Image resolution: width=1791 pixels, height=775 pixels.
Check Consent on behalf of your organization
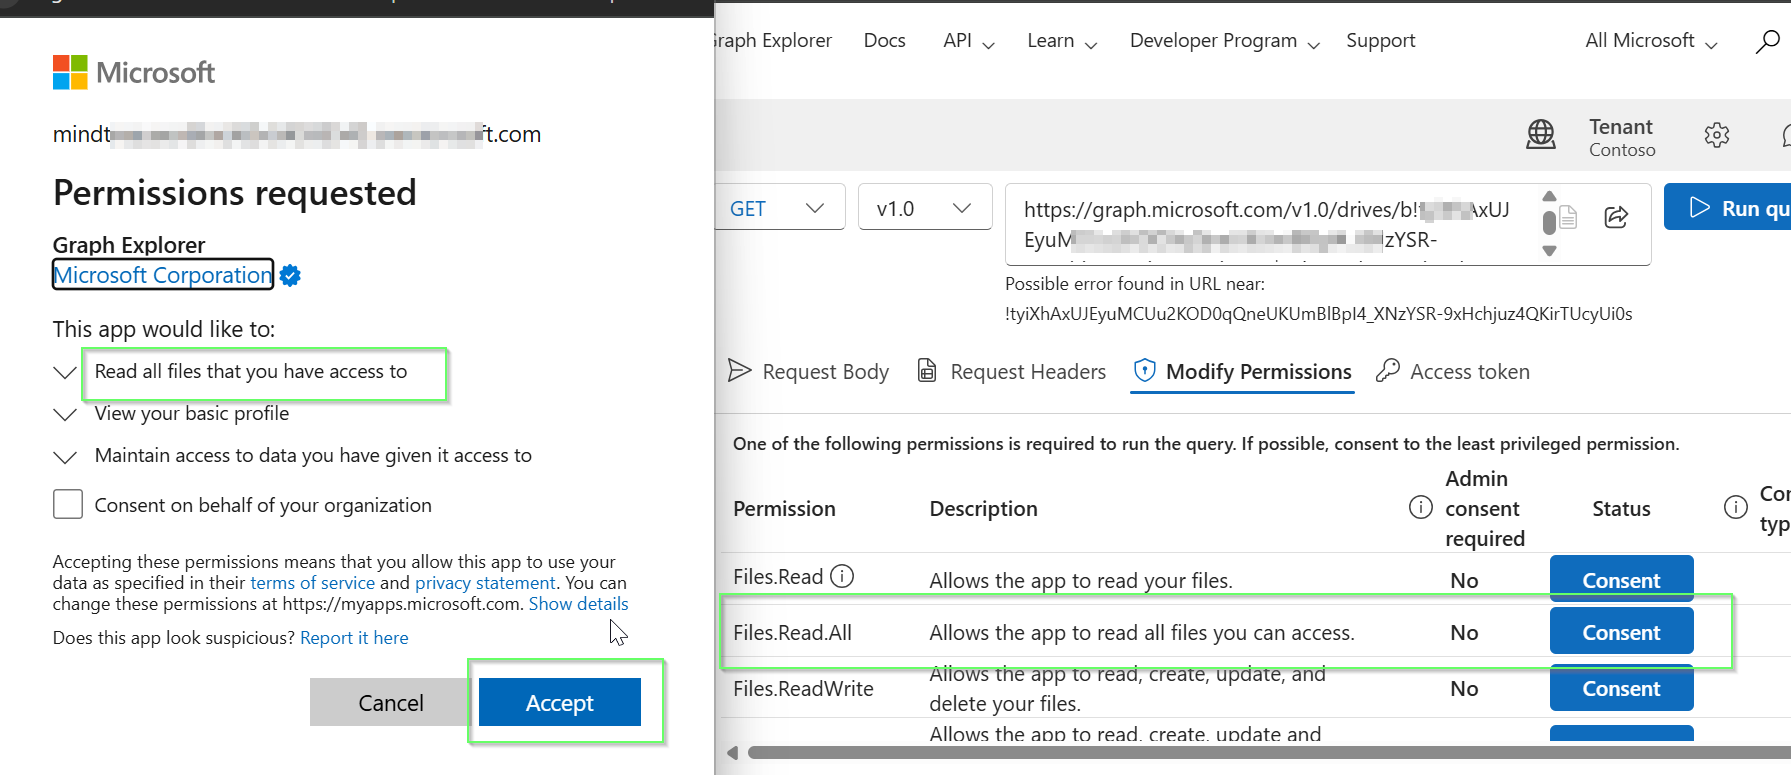point(68,504)
